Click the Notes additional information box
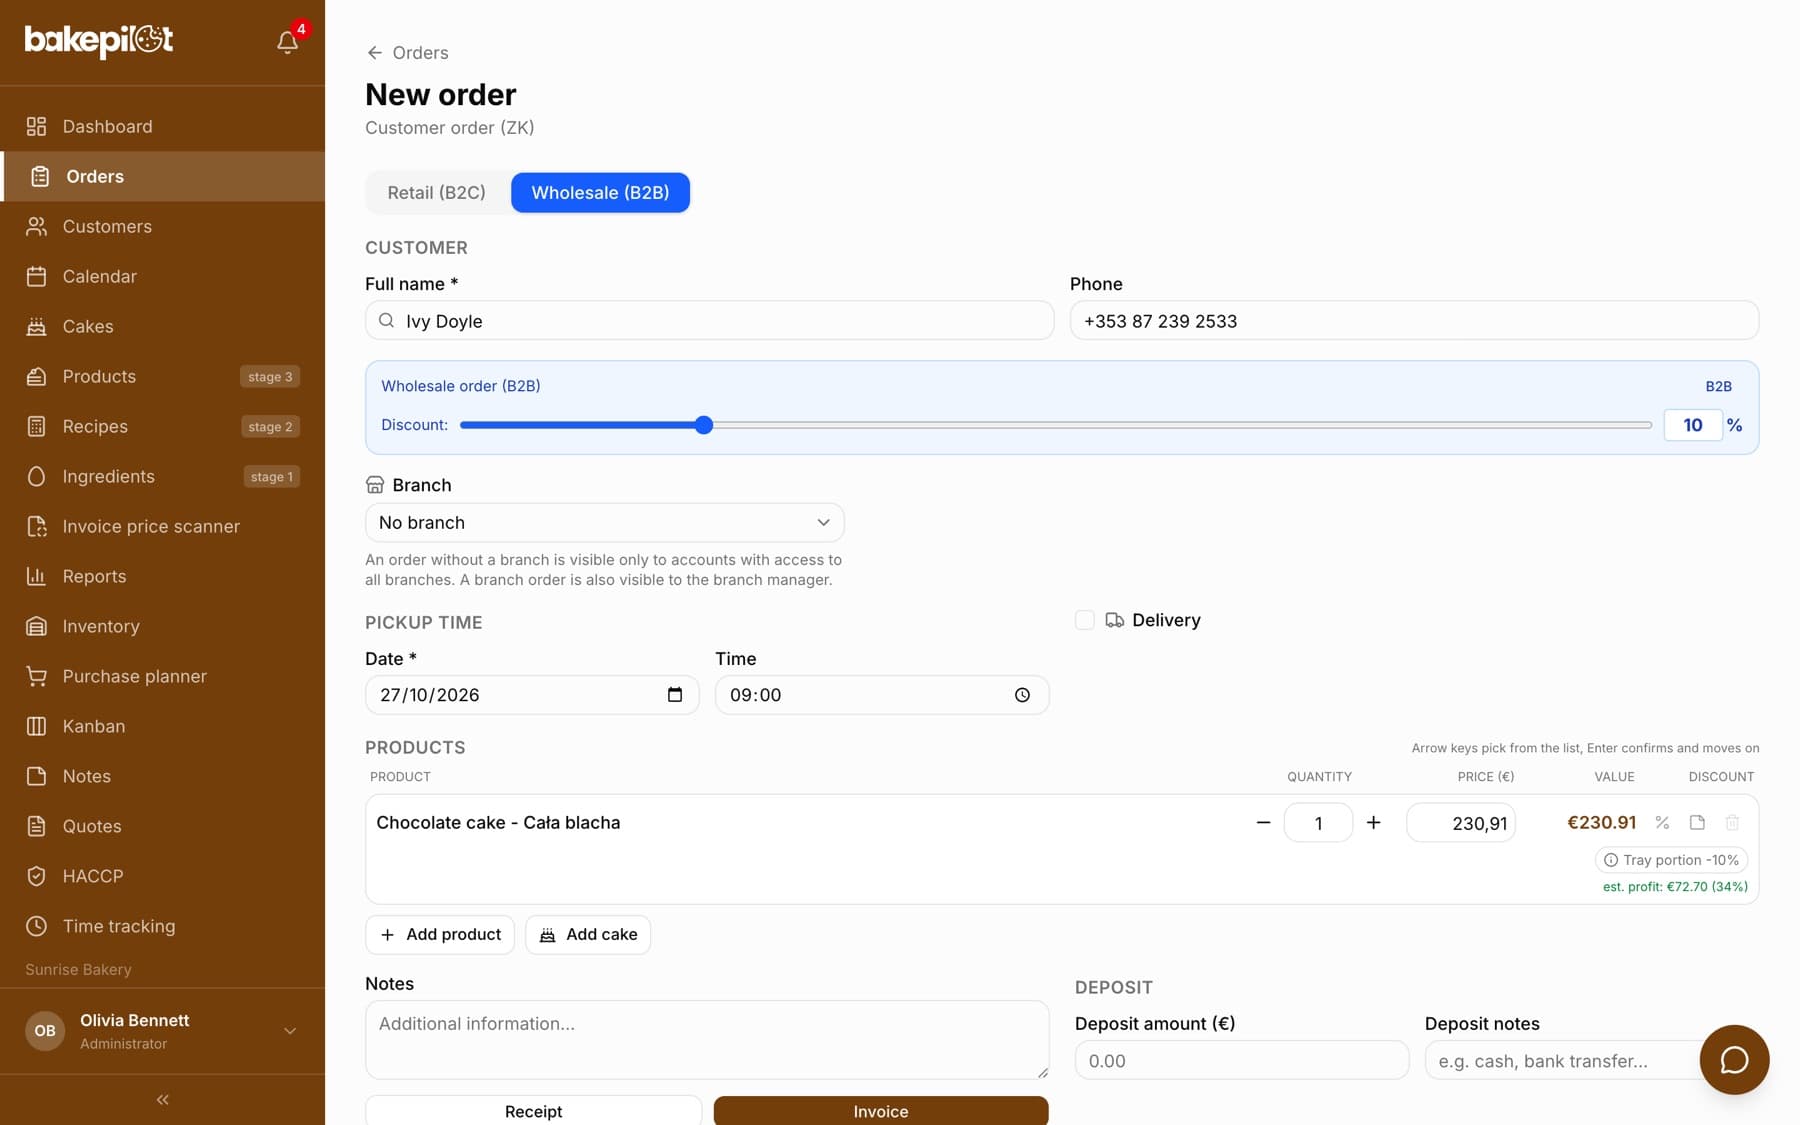This screenshot has height=1125, width=1800. [x=707, y=1040]
